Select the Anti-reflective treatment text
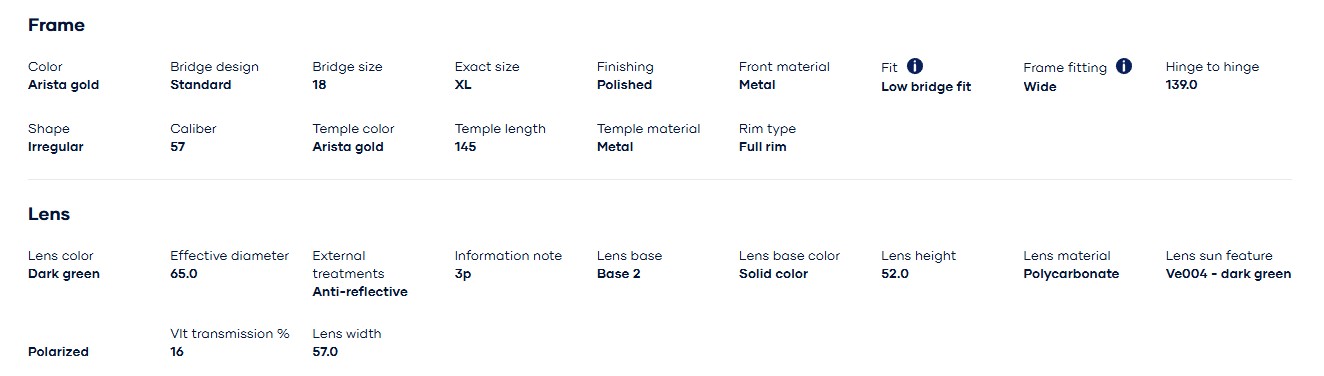Image resolution: width=1324 pixels, height=376 pixels. [x=360, y=292]
